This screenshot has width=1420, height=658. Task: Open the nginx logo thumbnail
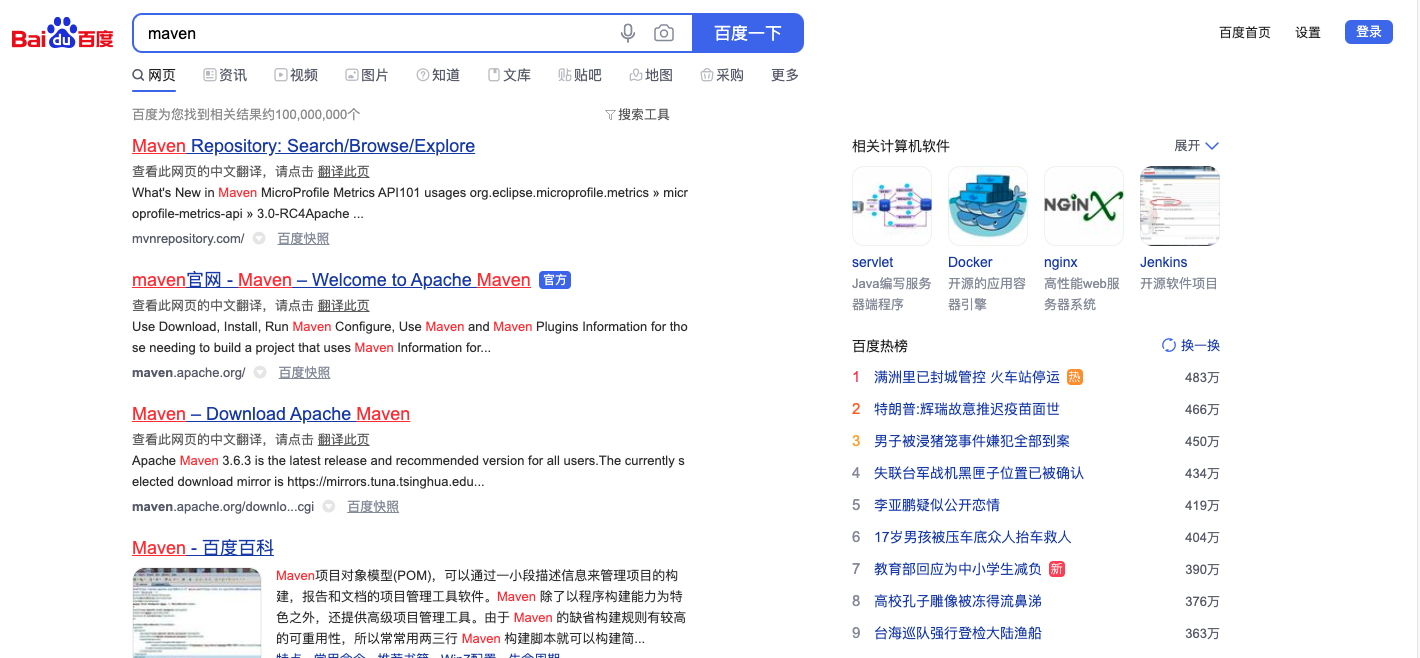(1084, 206)
